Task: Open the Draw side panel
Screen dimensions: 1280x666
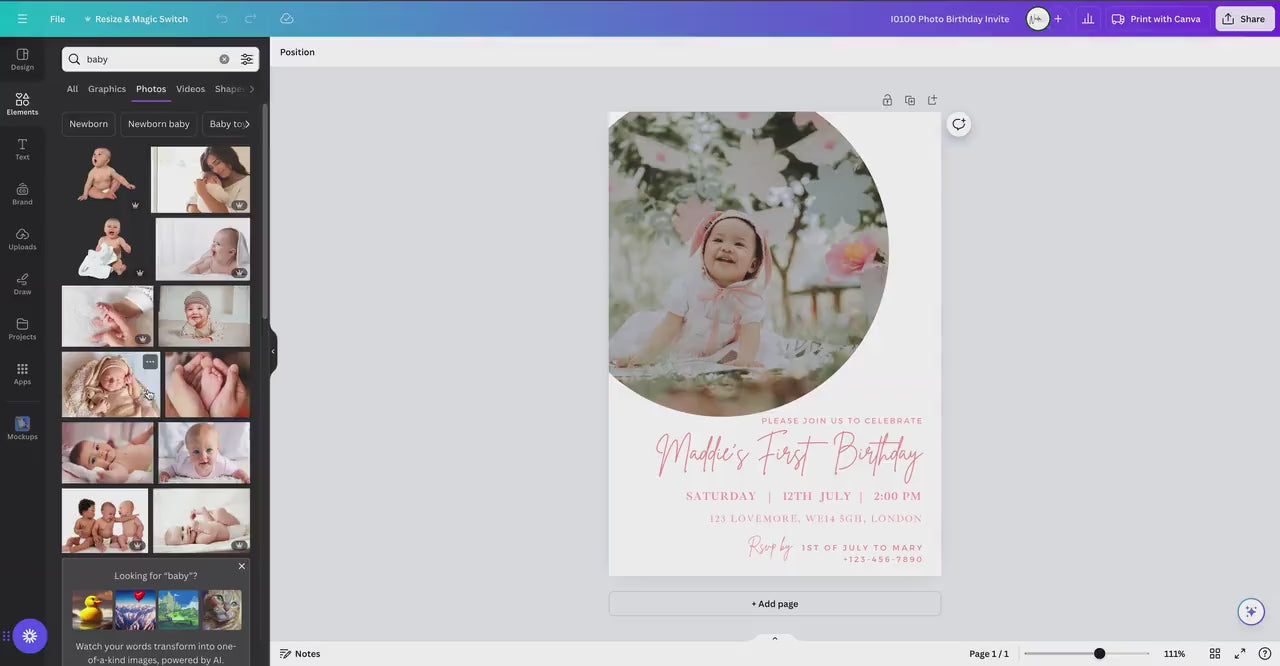Action: [x=22, y=284]
